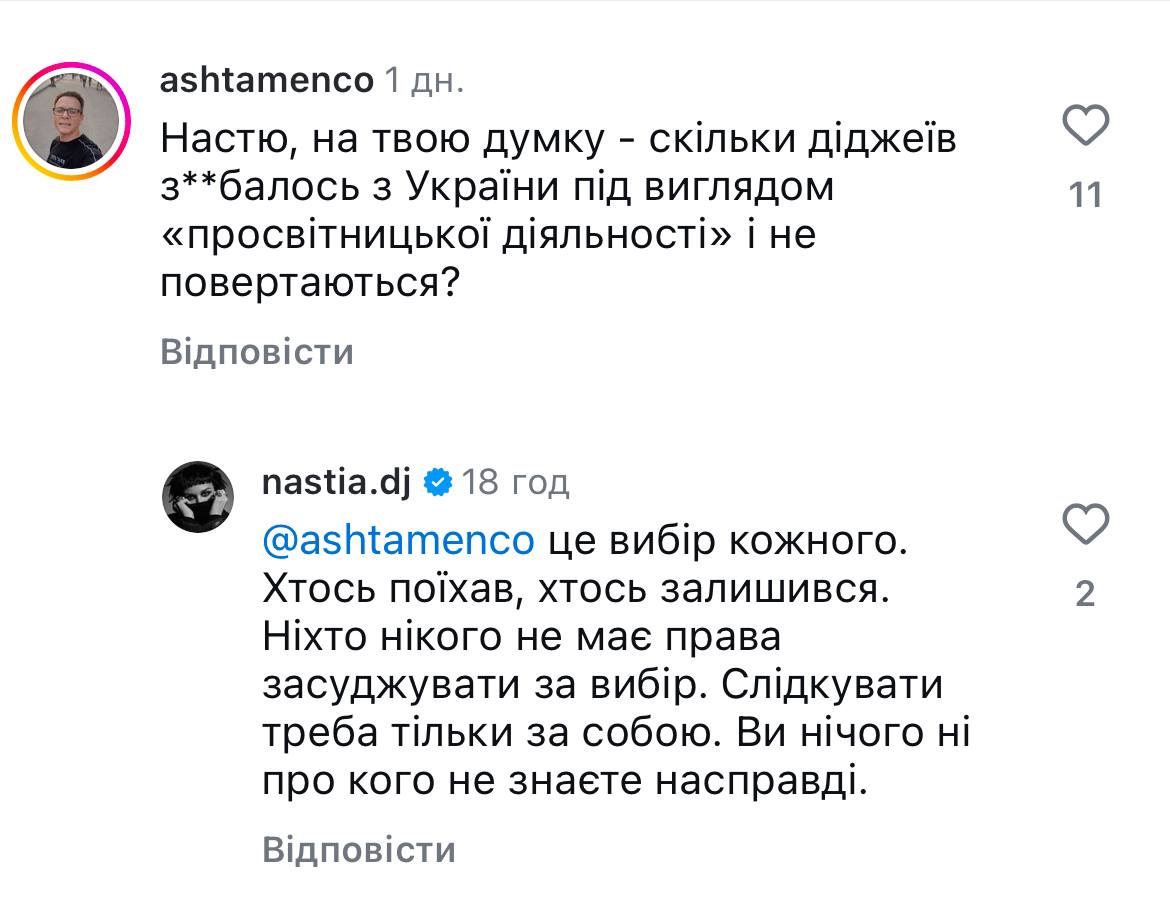
Task: Reply to ashtamenco's comment via Відповісти
Action: tap(257, 352)
